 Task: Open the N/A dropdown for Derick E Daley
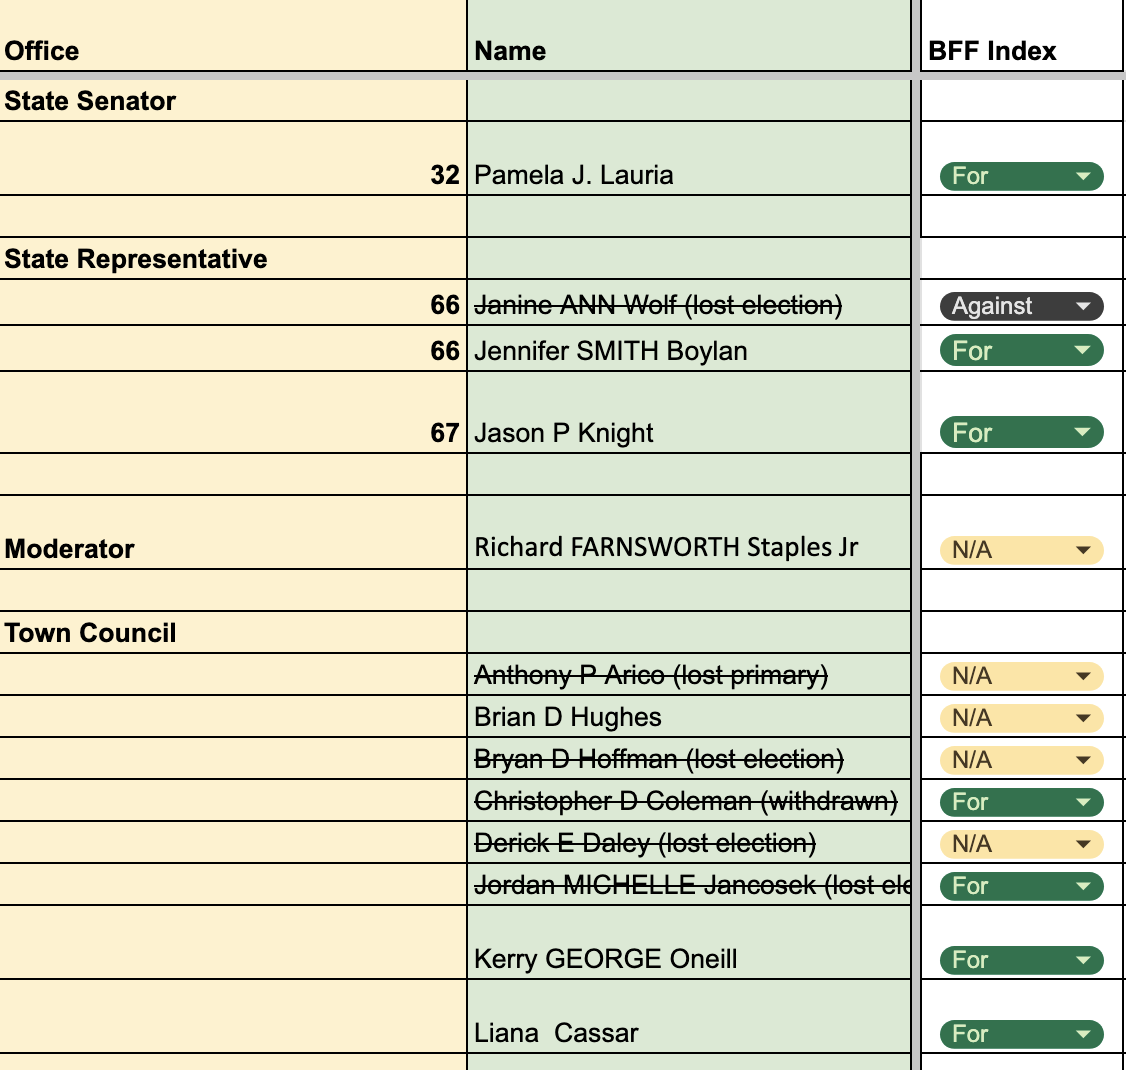1021,844
